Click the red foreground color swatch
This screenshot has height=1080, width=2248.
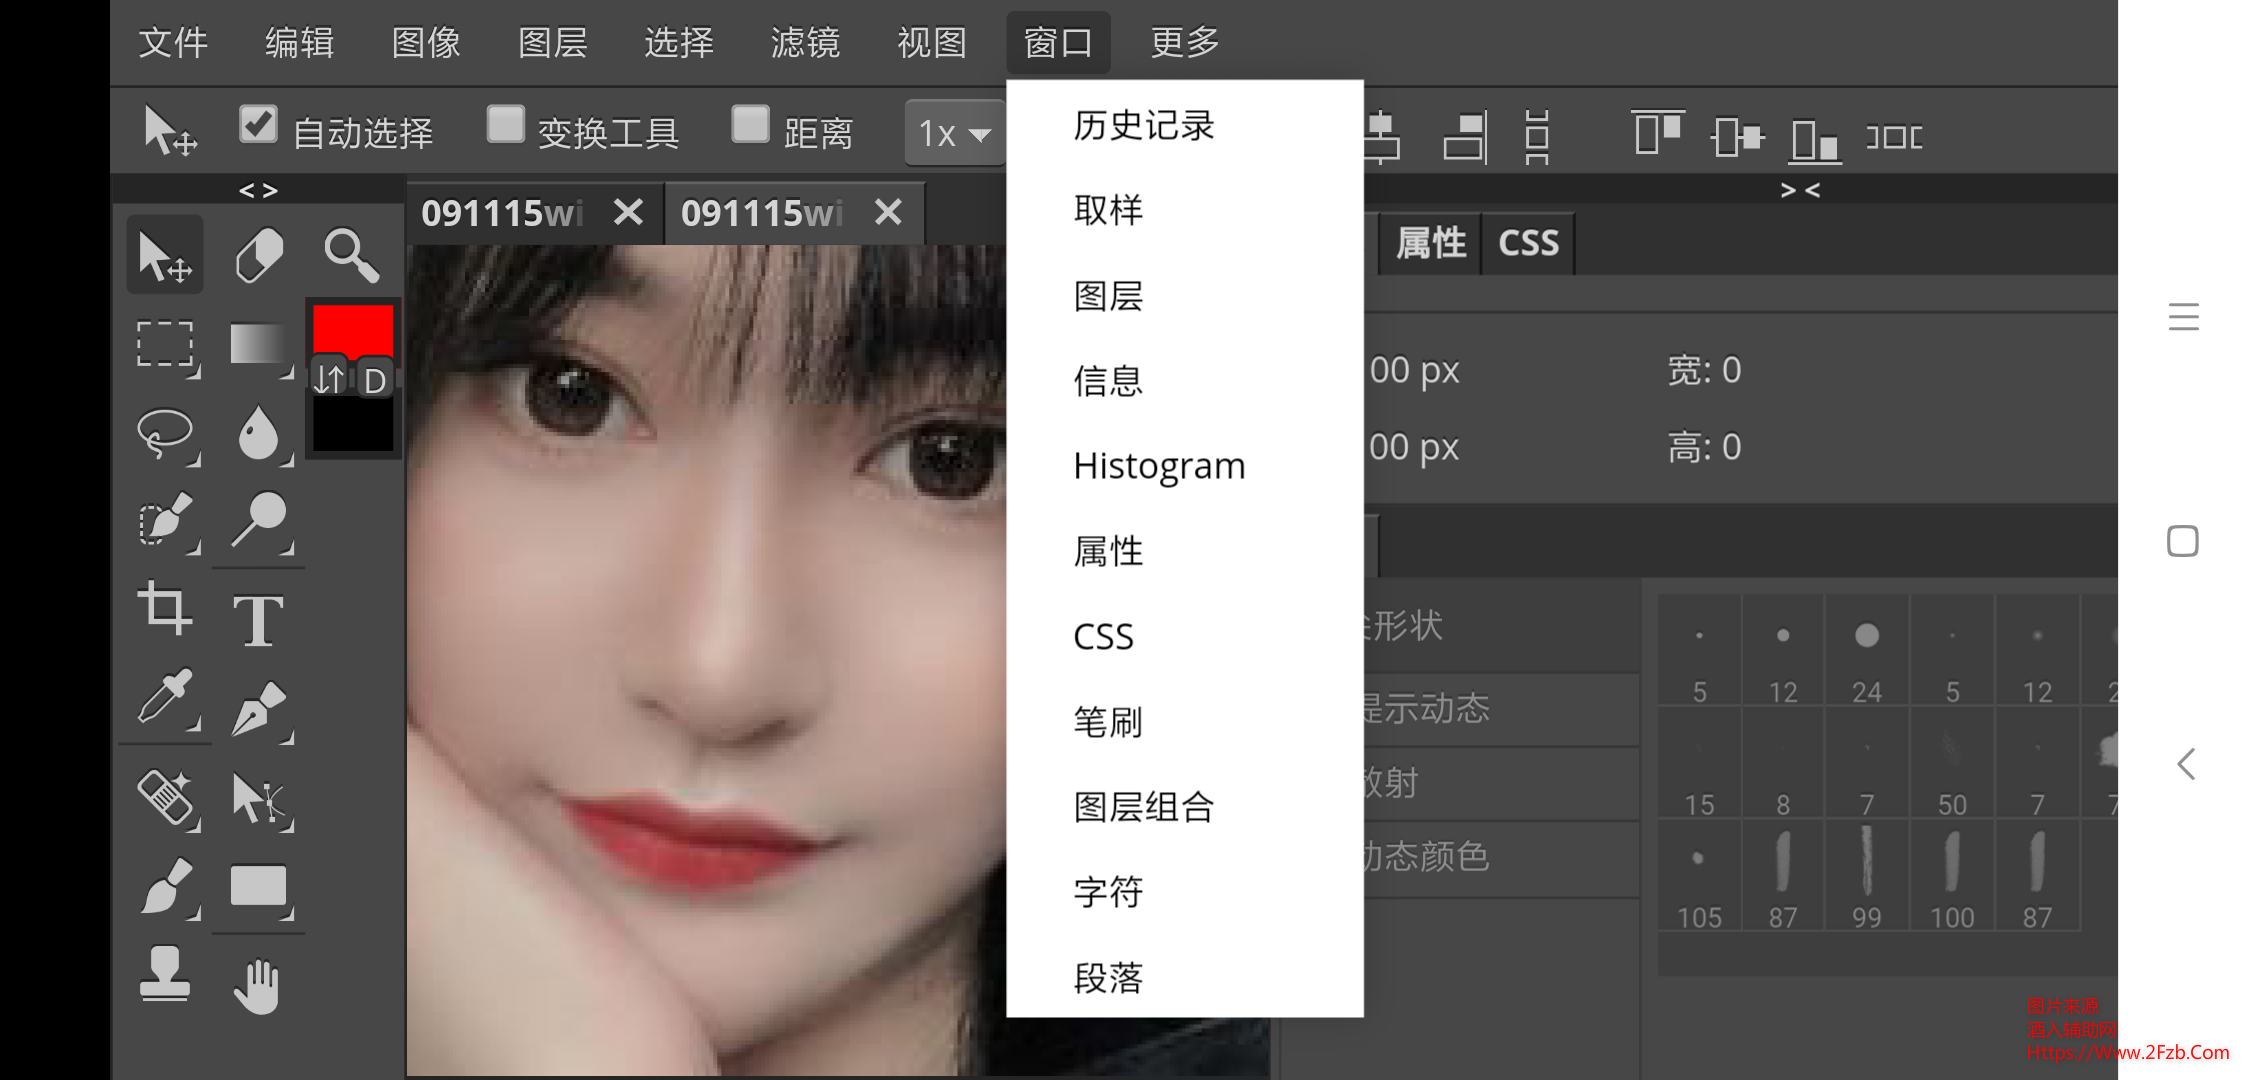(x=353, y=331)
